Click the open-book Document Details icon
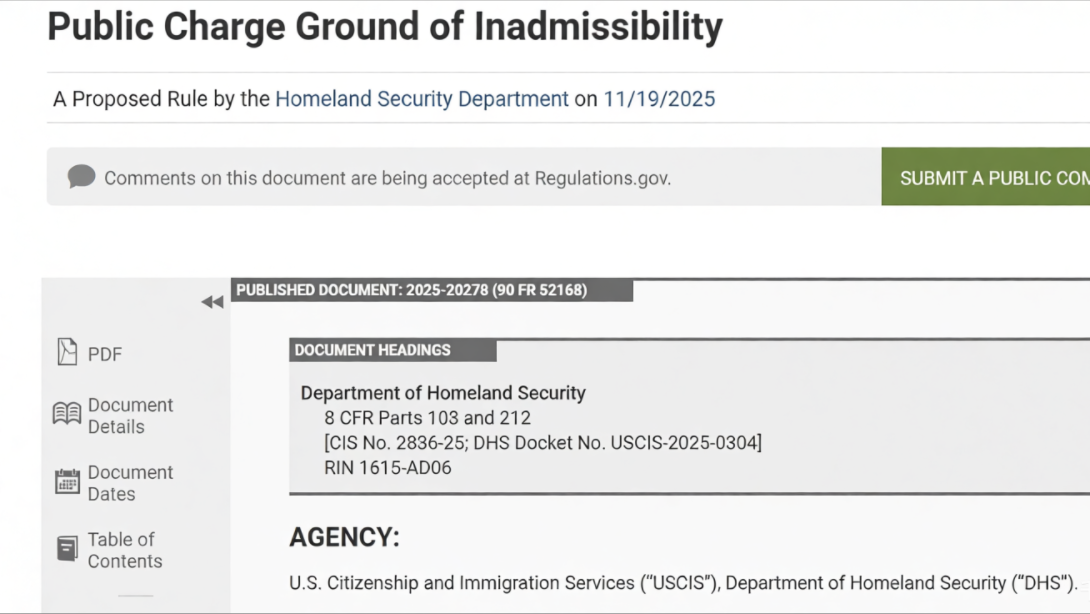Viewport: 1090px width, 614px height. point(67,414)
